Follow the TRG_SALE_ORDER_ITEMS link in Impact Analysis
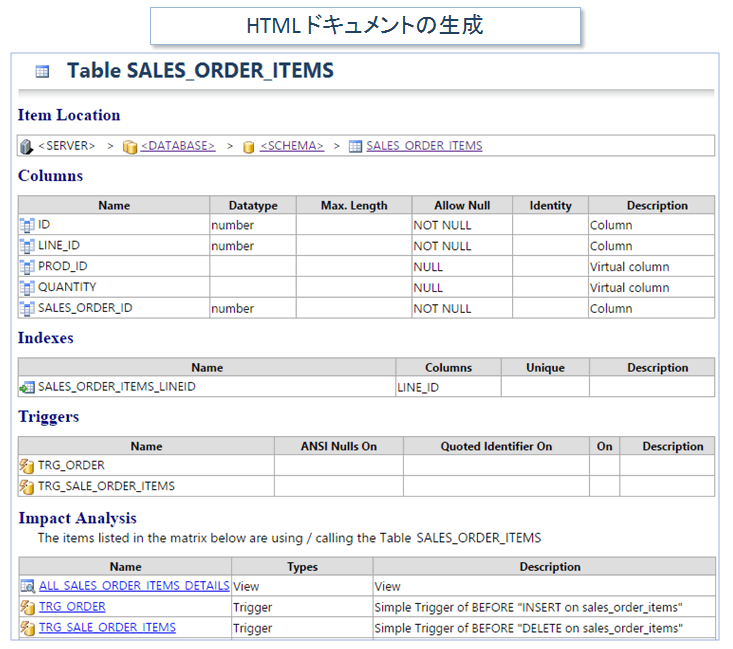The height and width of the screenshot is (649, 733). (107, 628)
